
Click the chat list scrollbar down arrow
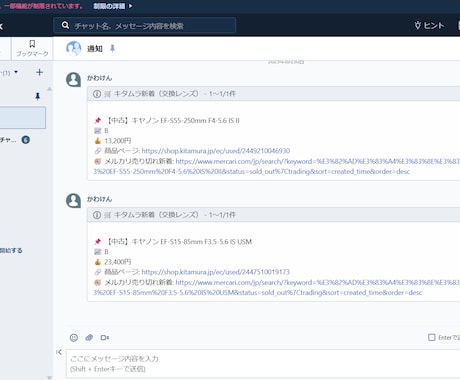(49, 377)
